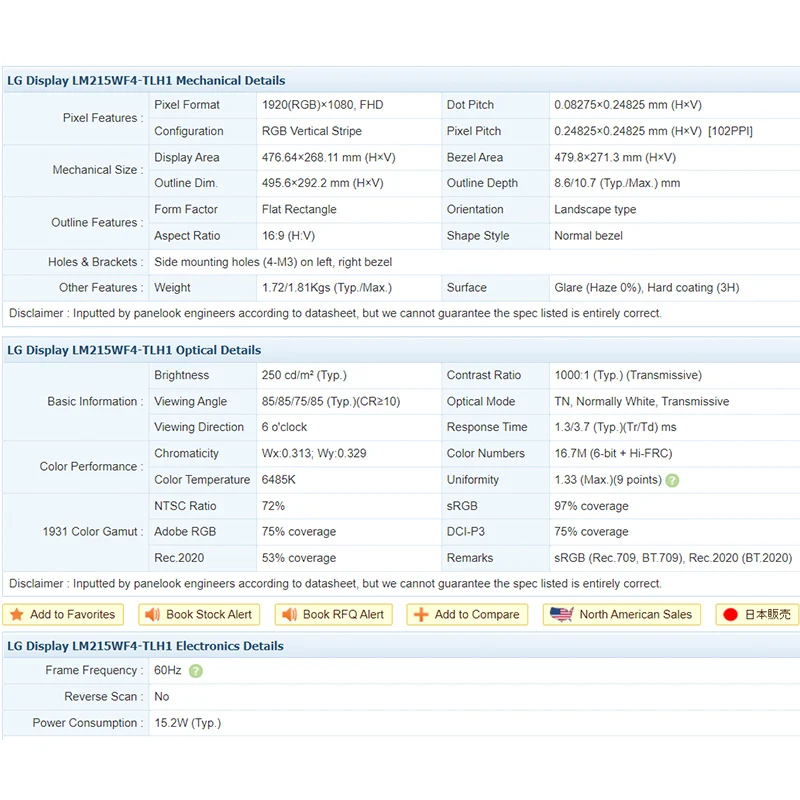Screen dimensions: 800x800
Task: Click the Landscape type value
Action: pos(595,209)
